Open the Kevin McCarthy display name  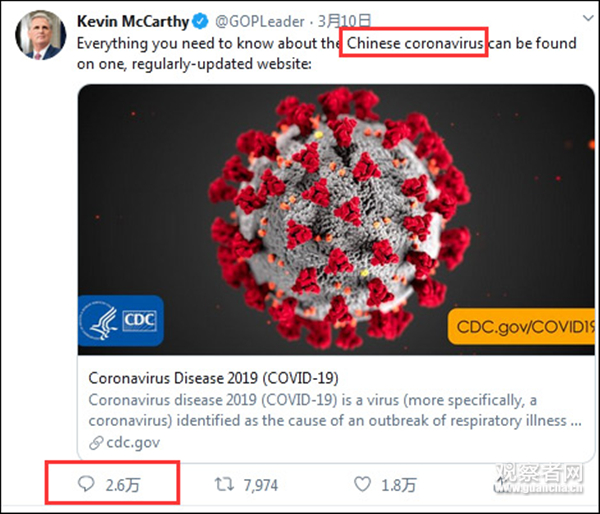pos(132,20)
